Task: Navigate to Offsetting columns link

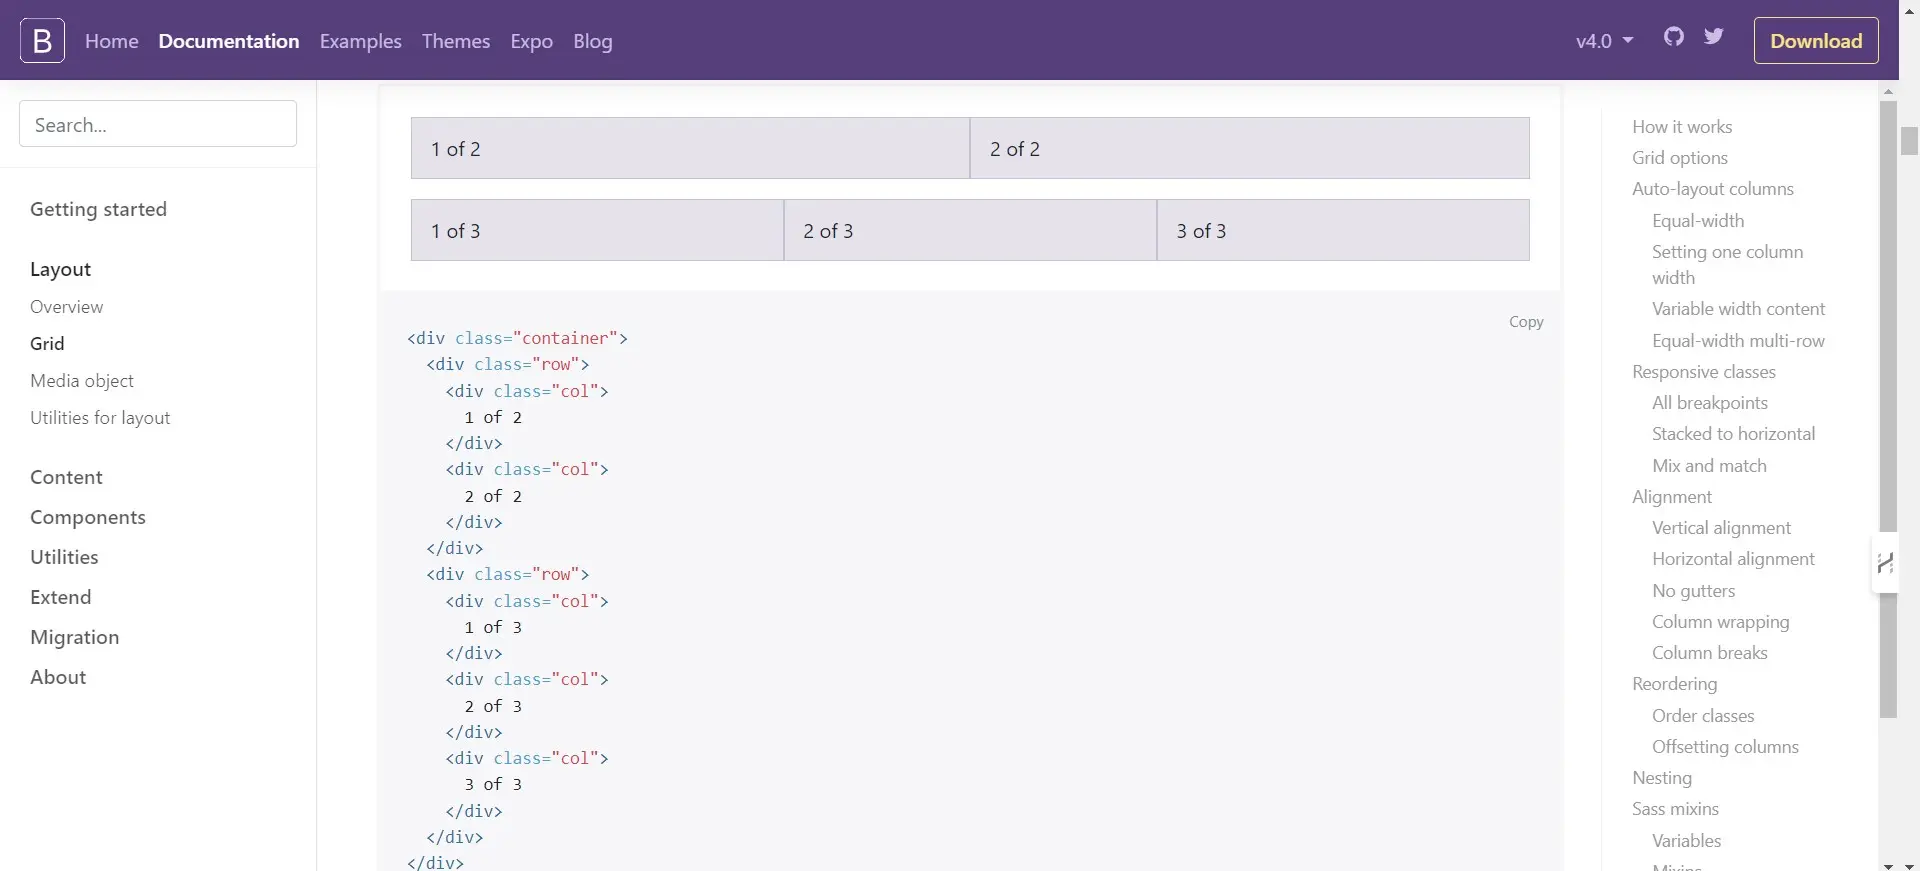Action: [x=1724, y=747]
